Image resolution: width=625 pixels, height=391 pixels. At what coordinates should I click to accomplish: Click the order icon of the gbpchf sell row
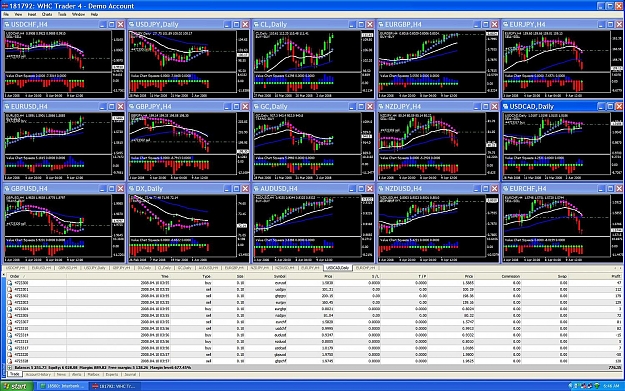pyautogui.click(x=10, y=361)
